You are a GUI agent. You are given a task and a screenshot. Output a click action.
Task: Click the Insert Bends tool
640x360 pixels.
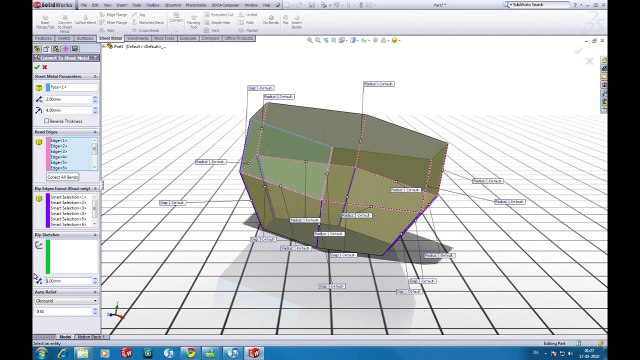coord(297,22)
